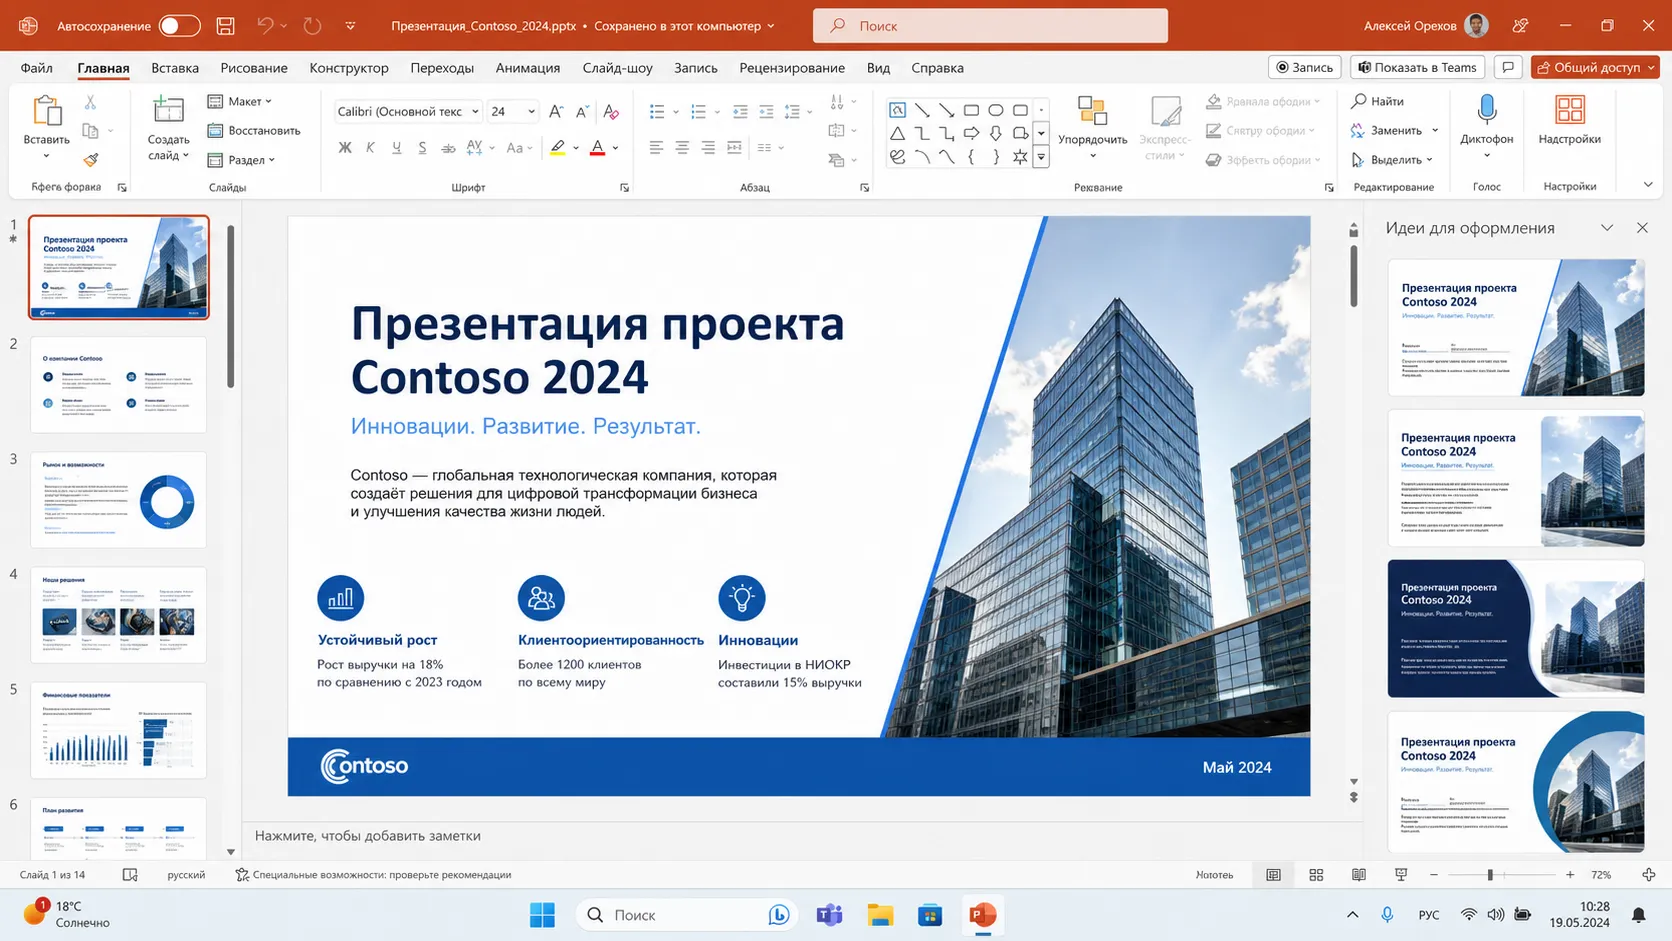Select the rectangle shape in the shapes gallery

(971, 110)
